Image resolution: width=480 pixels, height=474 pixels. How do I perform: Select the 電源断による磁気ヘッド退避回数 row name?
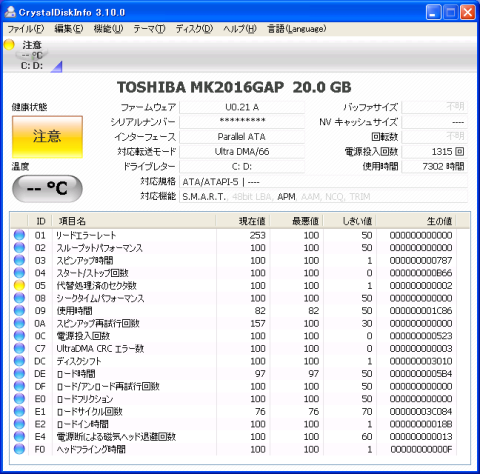pos(116,437)
